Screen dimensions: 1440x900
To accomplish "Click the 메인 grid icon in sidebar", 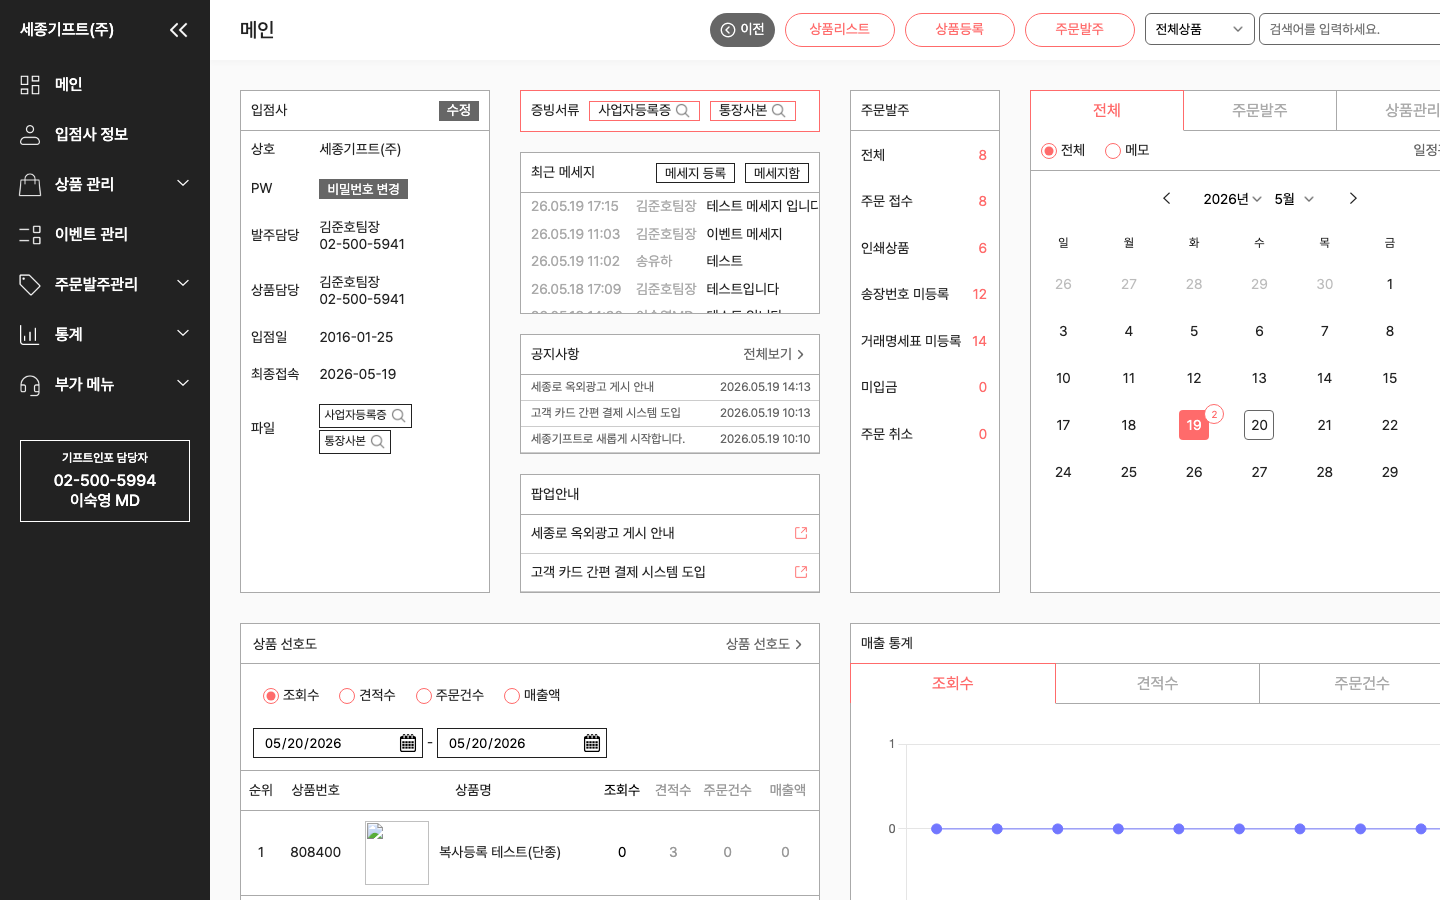I will pos(30,85).
